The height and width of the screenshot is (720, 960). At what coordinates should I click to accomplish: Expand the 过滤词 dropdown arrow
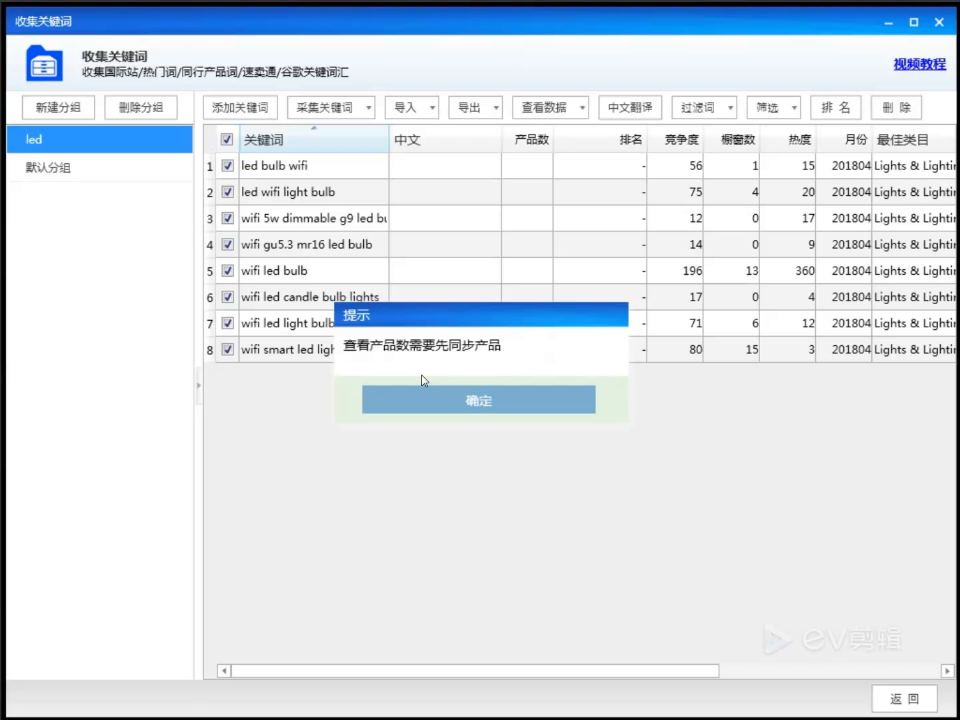tap(730, 108)
